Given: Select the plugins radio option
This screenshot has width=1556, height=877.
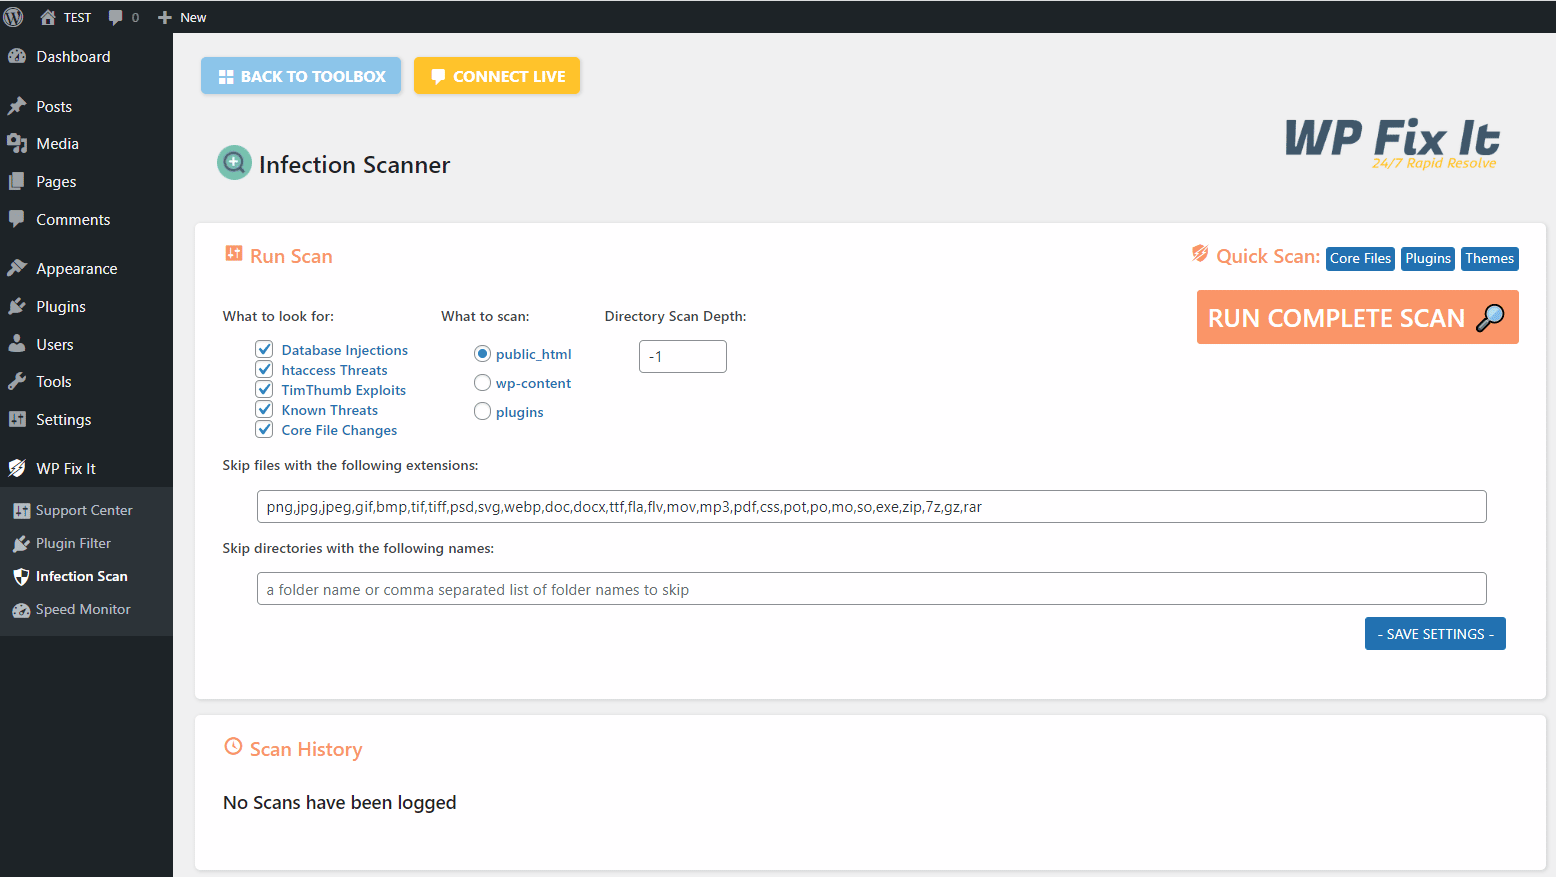Looking at the screenshot, I should (482, 411).
